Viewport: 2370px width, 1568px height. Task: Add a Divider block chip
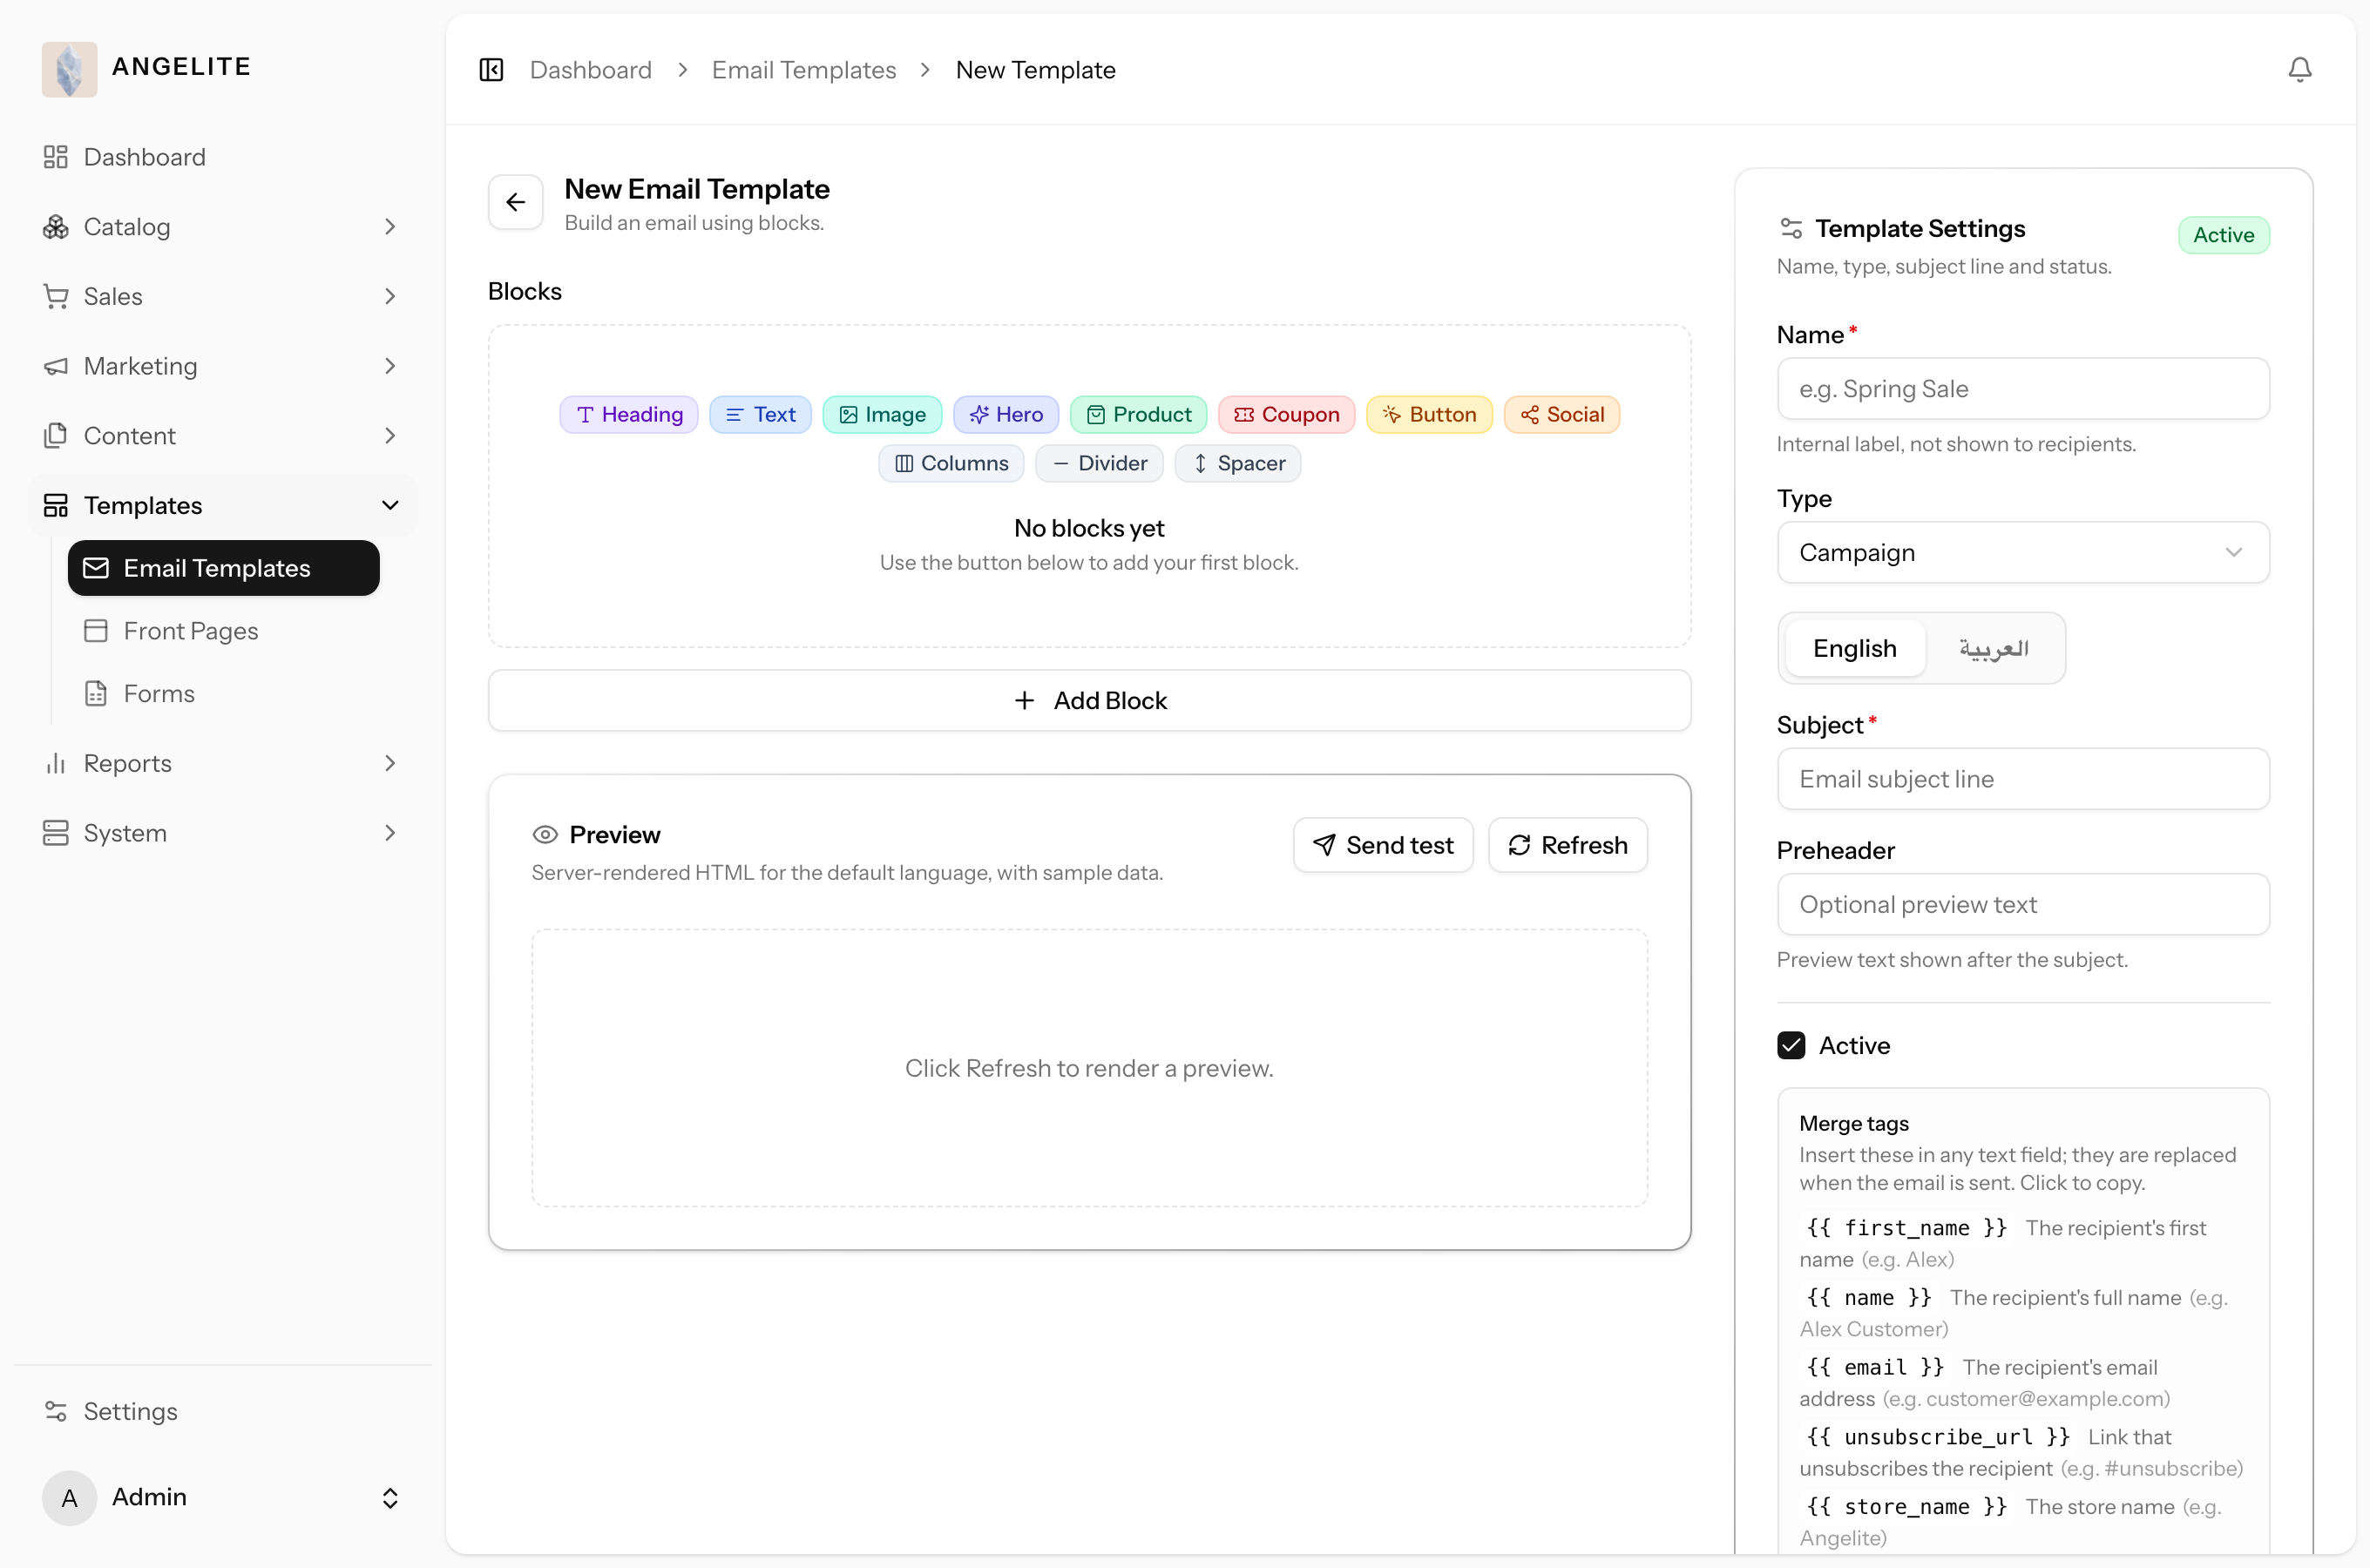pyautogui.click(x=1099, y=463)
